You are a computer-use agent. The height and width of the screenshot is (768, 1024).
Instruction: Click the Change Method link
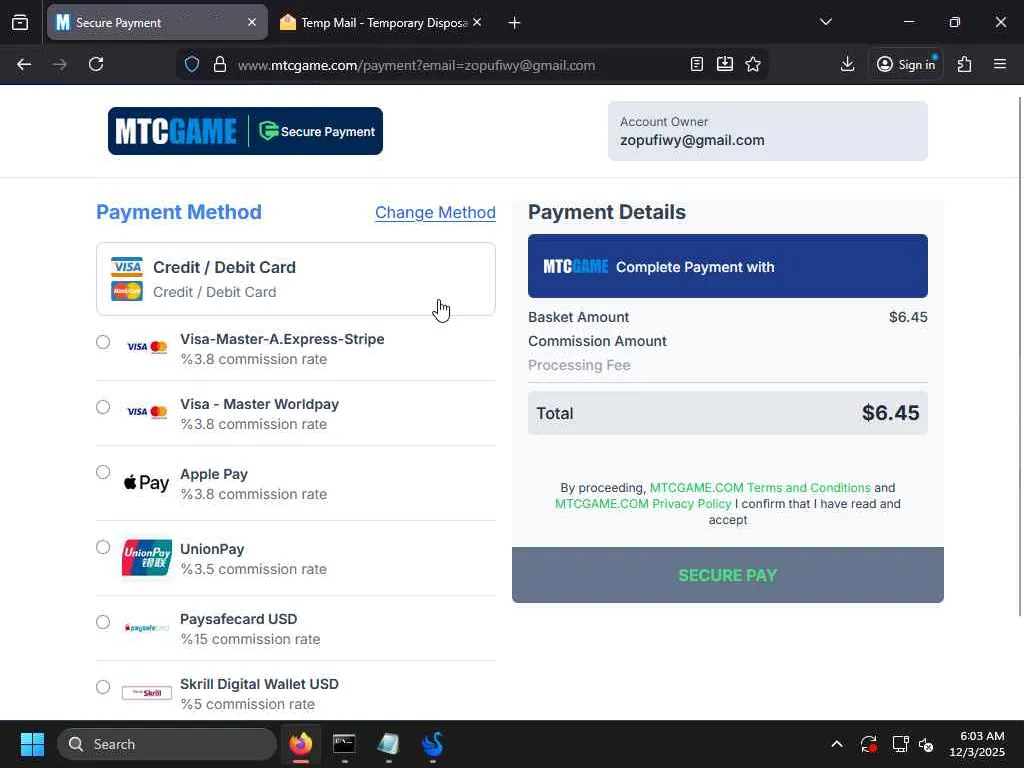pyautogui.click(x=435, y=213)
